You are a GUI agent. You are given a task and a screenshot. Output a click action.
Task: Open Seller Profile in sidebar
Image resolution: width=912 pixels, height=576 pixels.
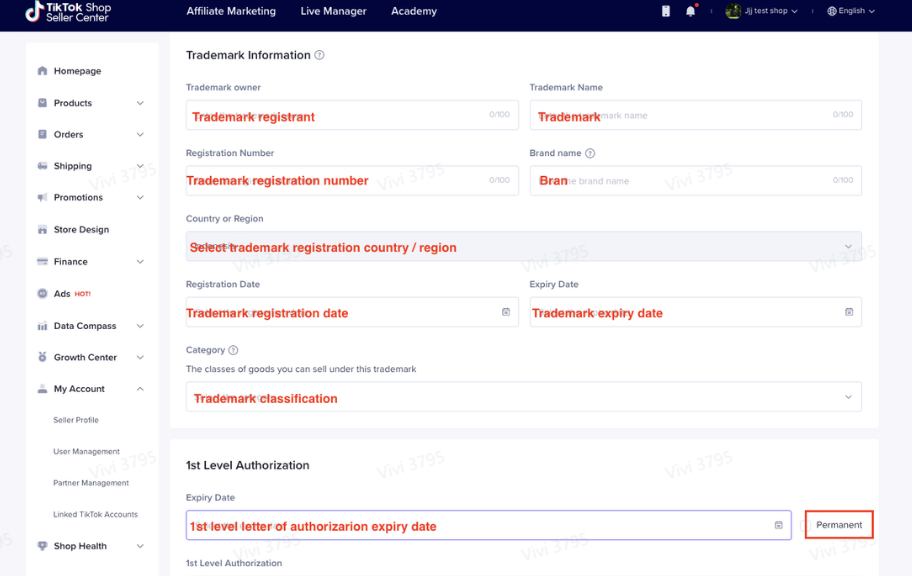tap(76, 420)
